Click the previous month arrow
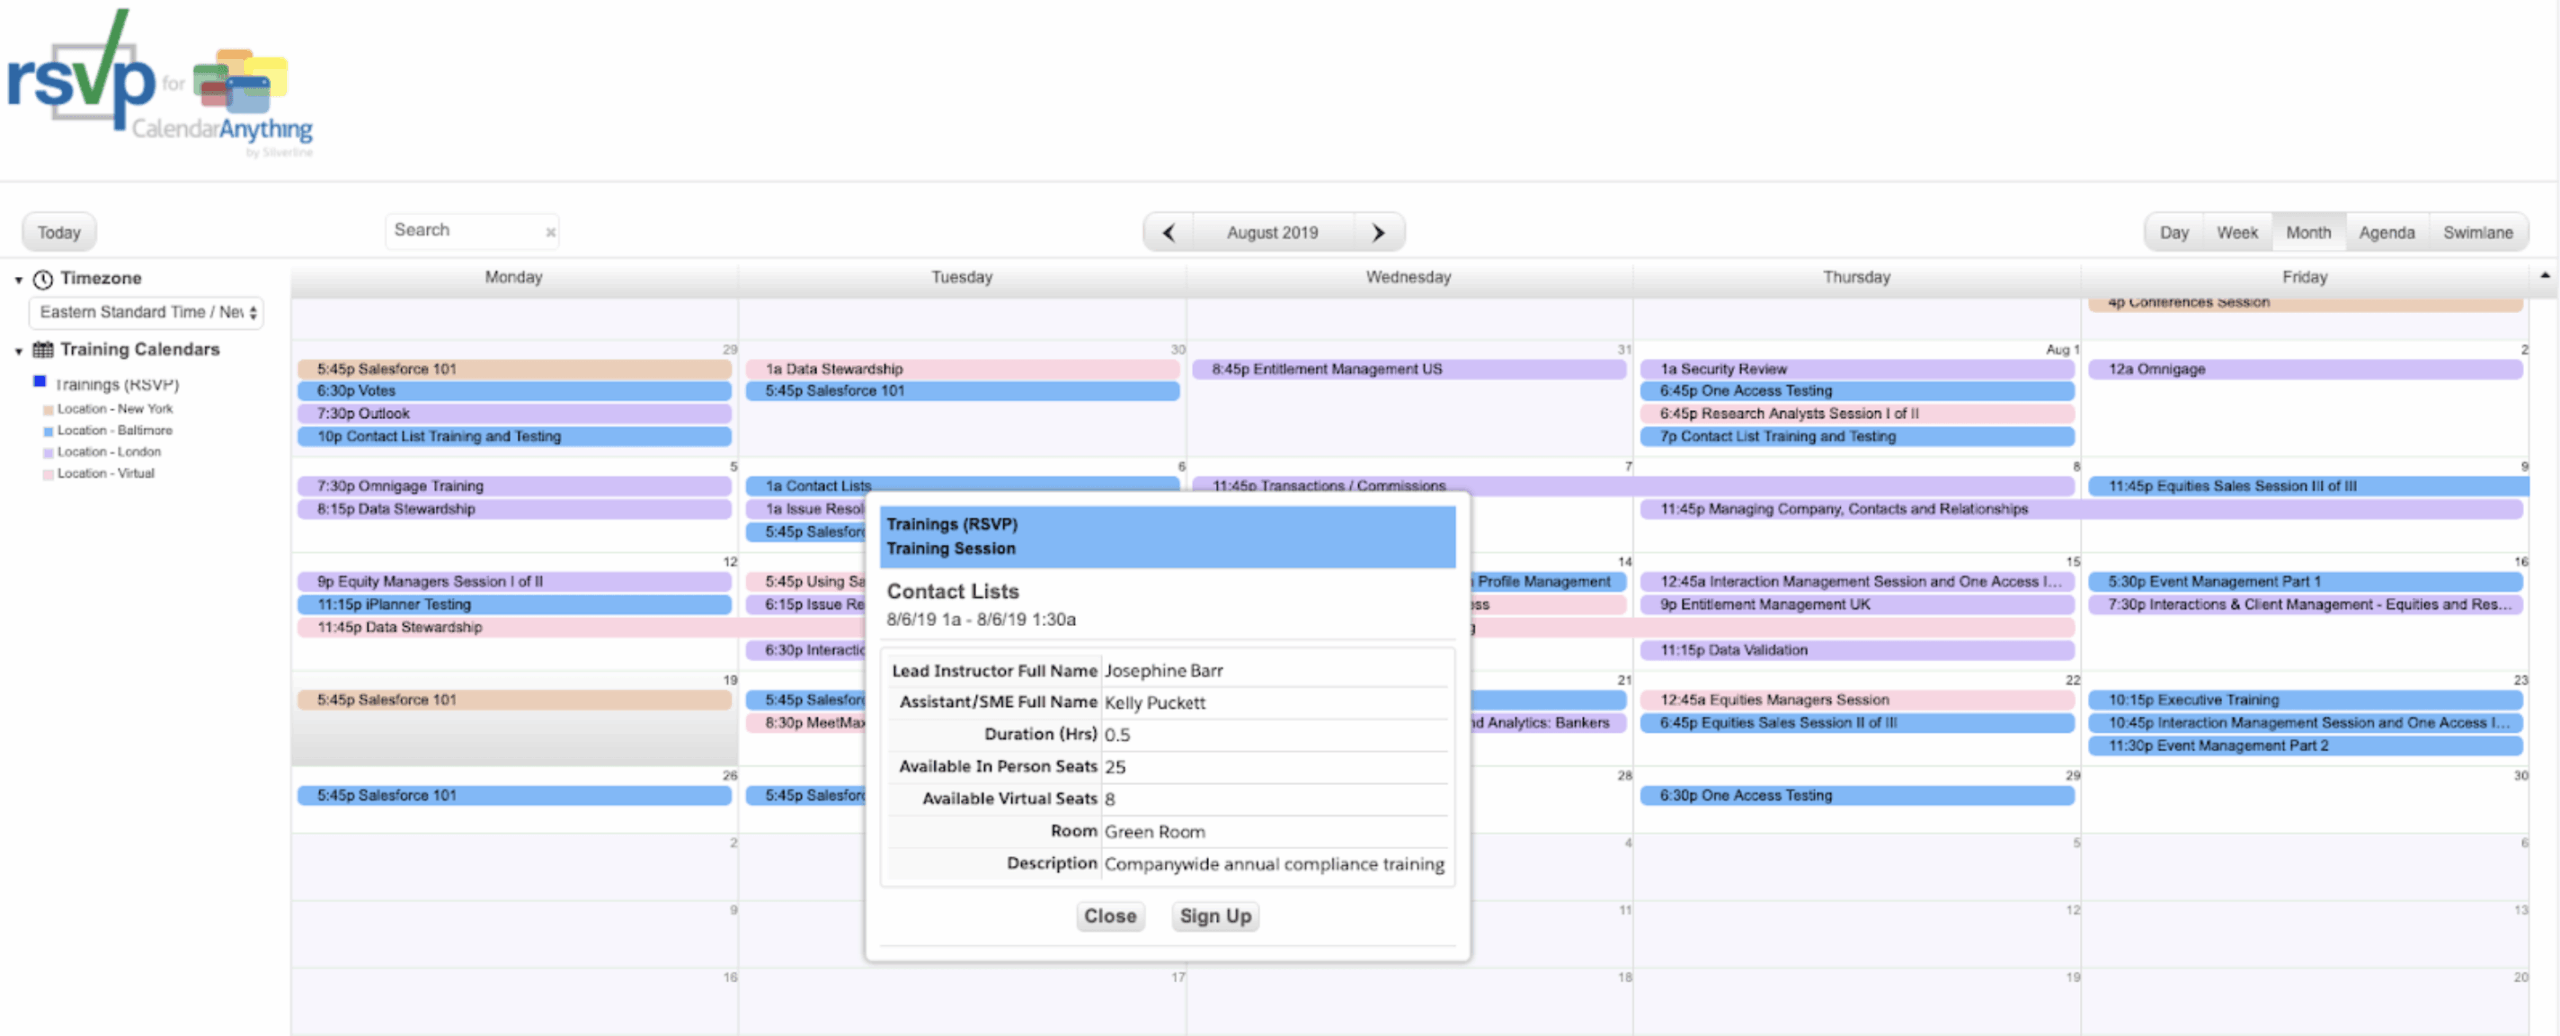 click(x=1168, y=231)
